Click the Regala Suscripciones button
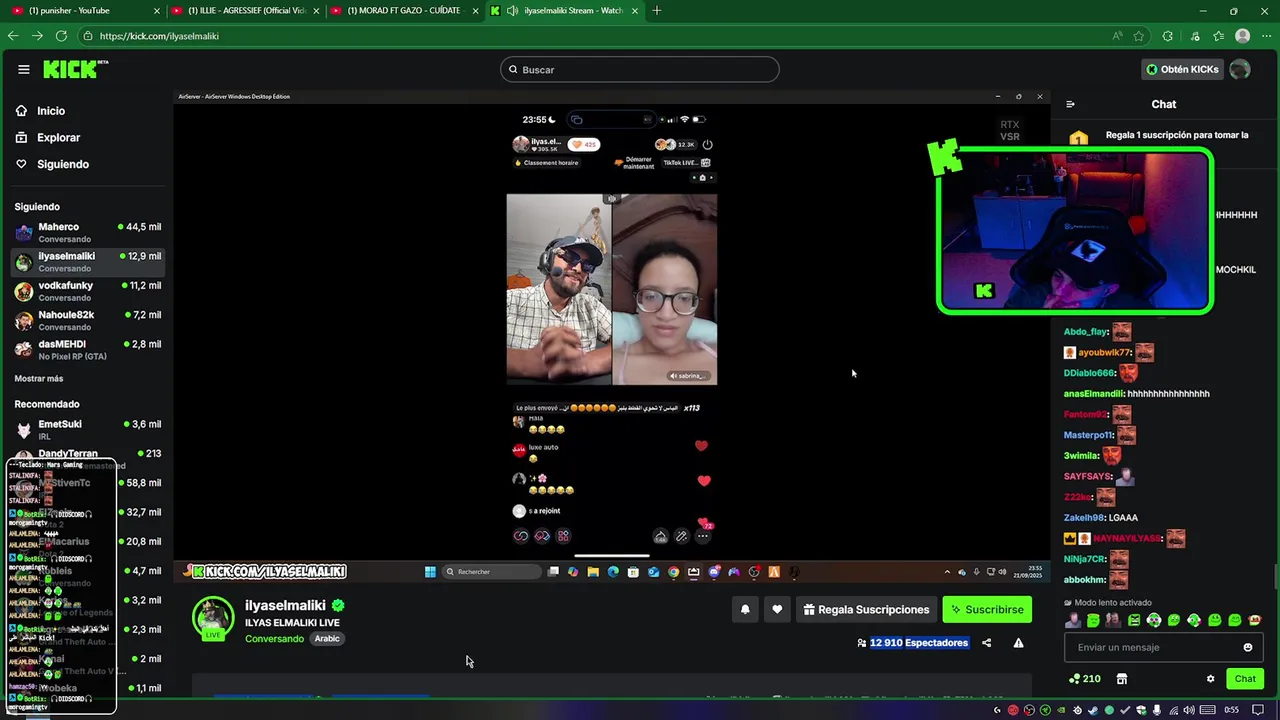Screen dimensions: 1280x720 [866, 609]
